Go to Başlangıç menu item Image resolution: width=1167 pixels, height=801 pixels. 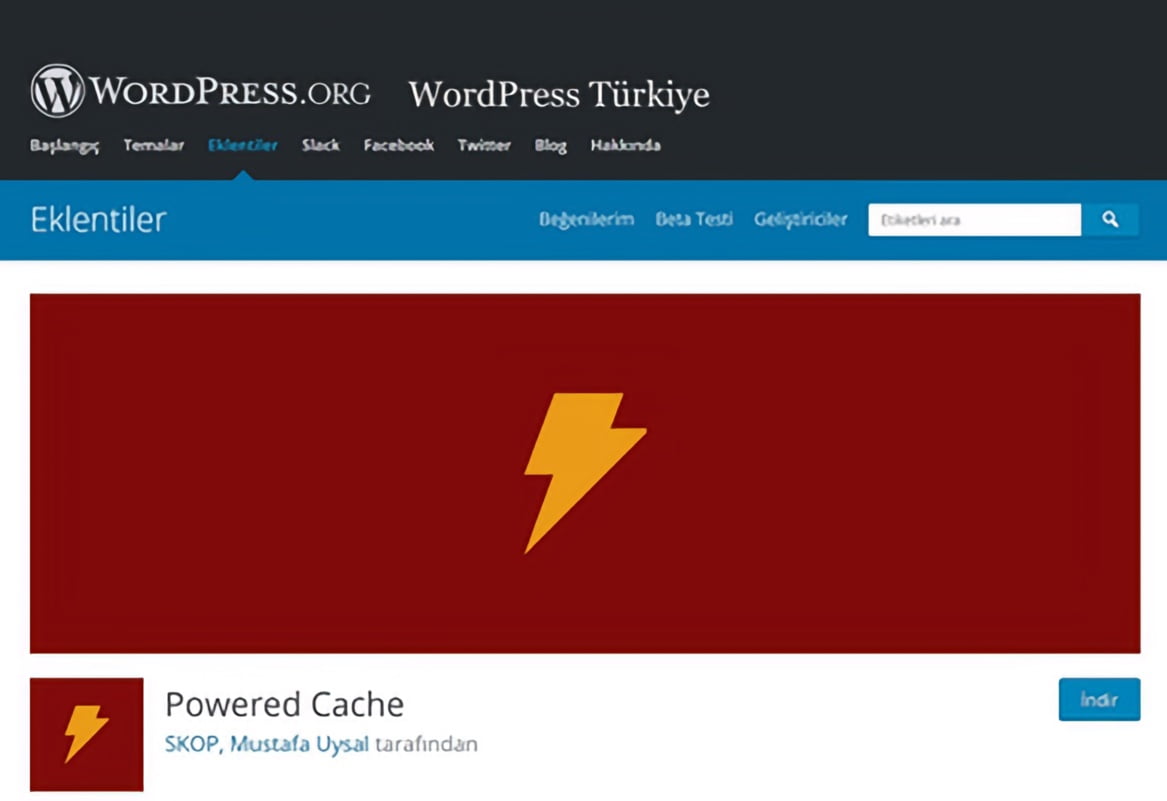(65, 146)
